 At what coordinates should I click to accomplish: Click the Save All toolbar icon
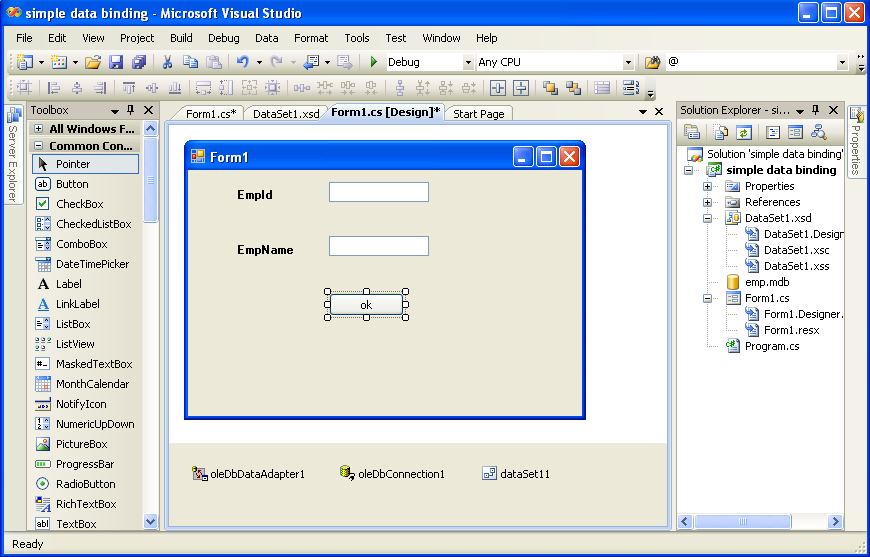(139, 62)
